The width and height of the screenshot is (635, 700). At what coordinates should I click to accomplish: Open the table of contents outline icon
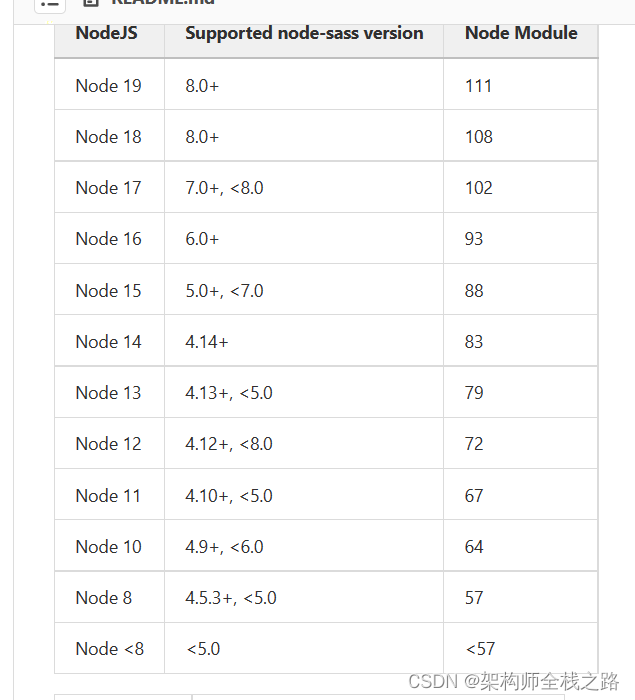coord(49,3)
